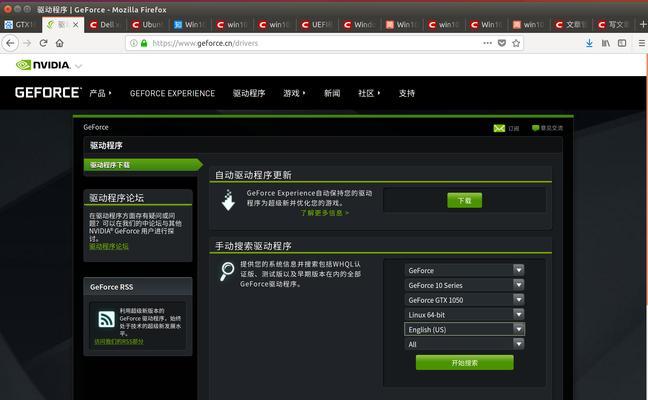Expand the chevron next to NVIDIA logo
The width and height of the screenshot is (648, 400).
point(79,66)
